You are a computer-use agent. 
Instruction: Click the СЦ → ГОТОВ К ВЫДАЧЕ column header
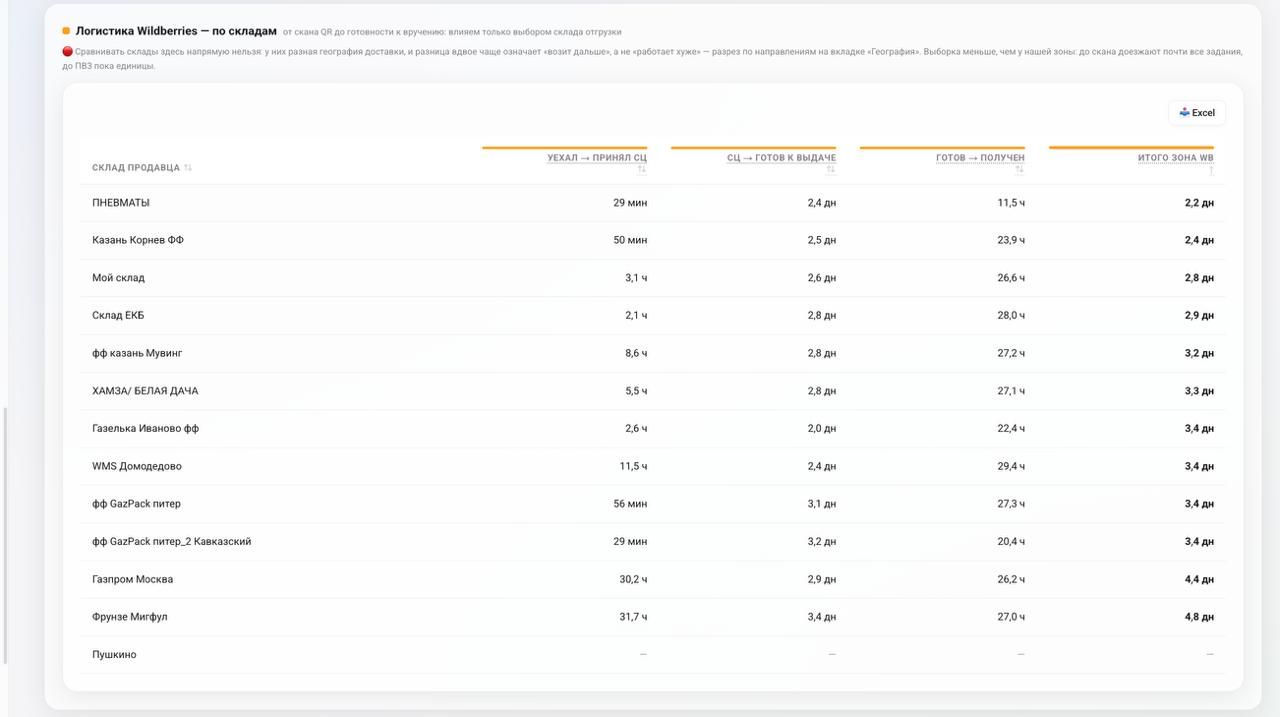pos(781,158)
